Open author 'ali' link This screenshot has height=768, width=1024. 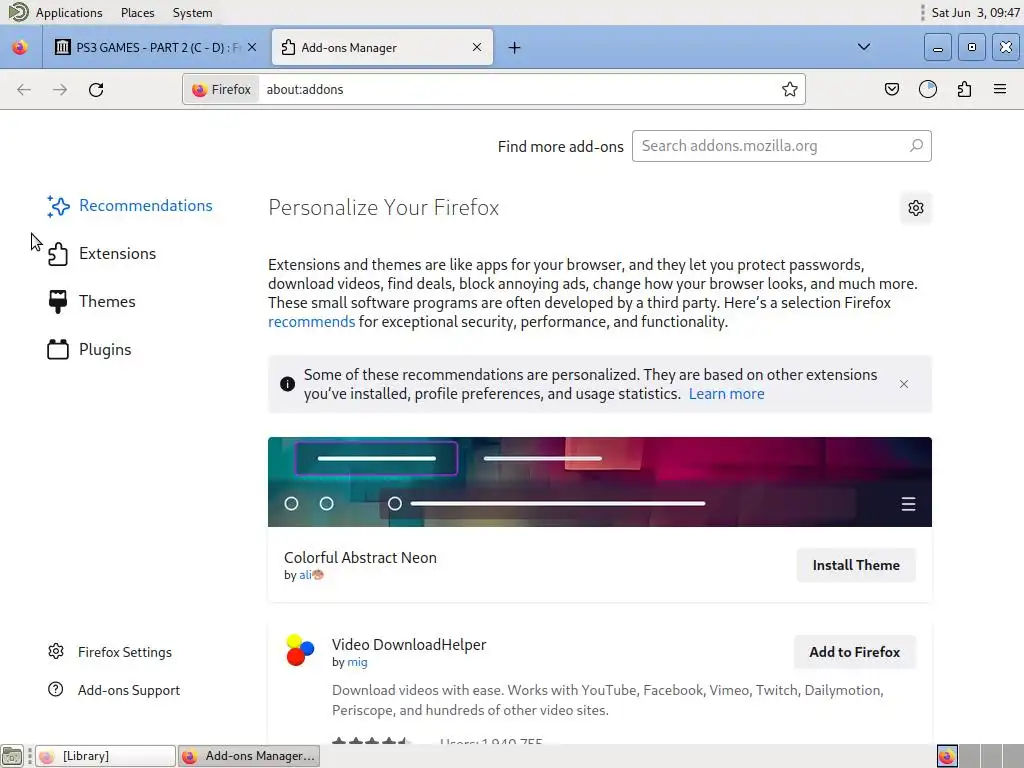[311, 575]
